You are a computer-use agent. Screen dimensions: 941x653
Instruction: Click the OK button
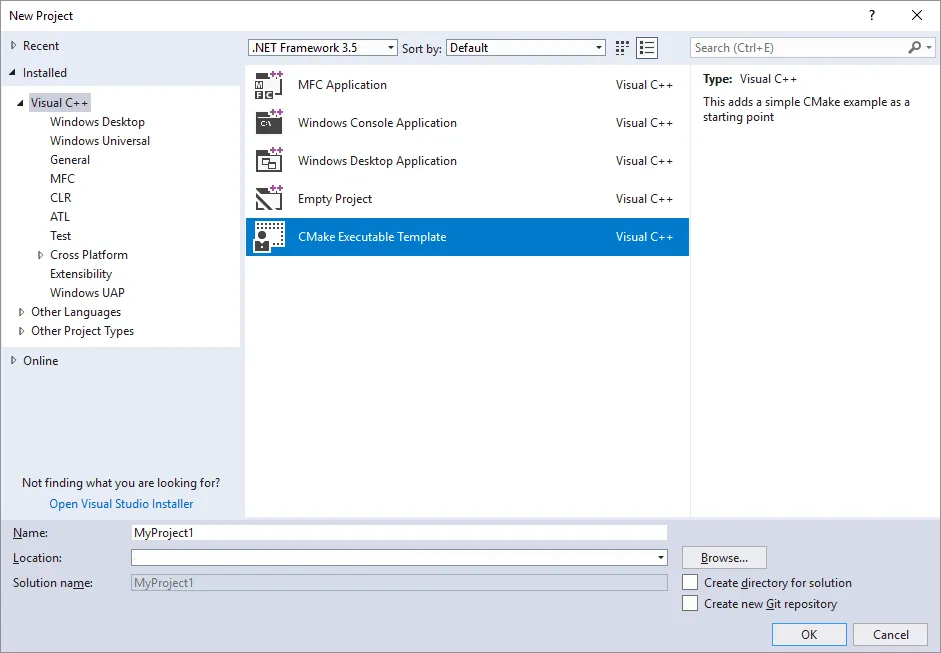[x=809, y=634]
